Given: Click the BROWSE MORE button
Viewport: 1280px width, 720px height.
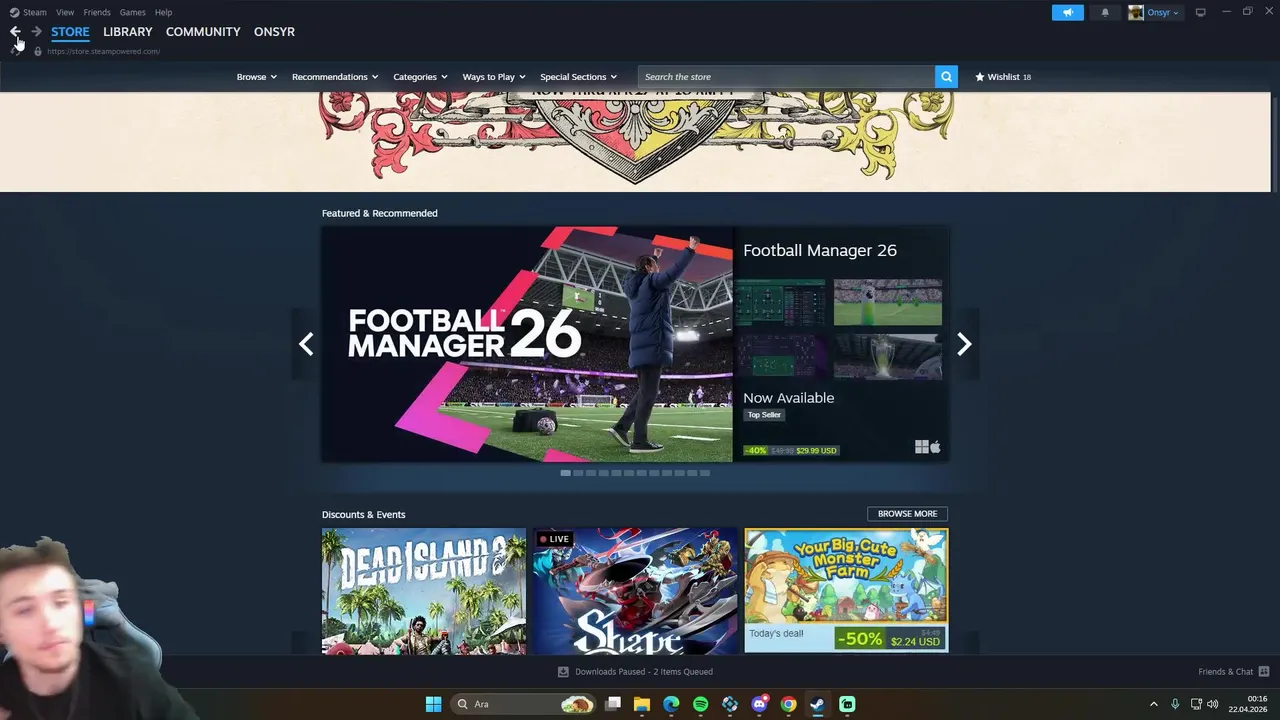Looking at the screenshot, I should (x=907, y=514).
